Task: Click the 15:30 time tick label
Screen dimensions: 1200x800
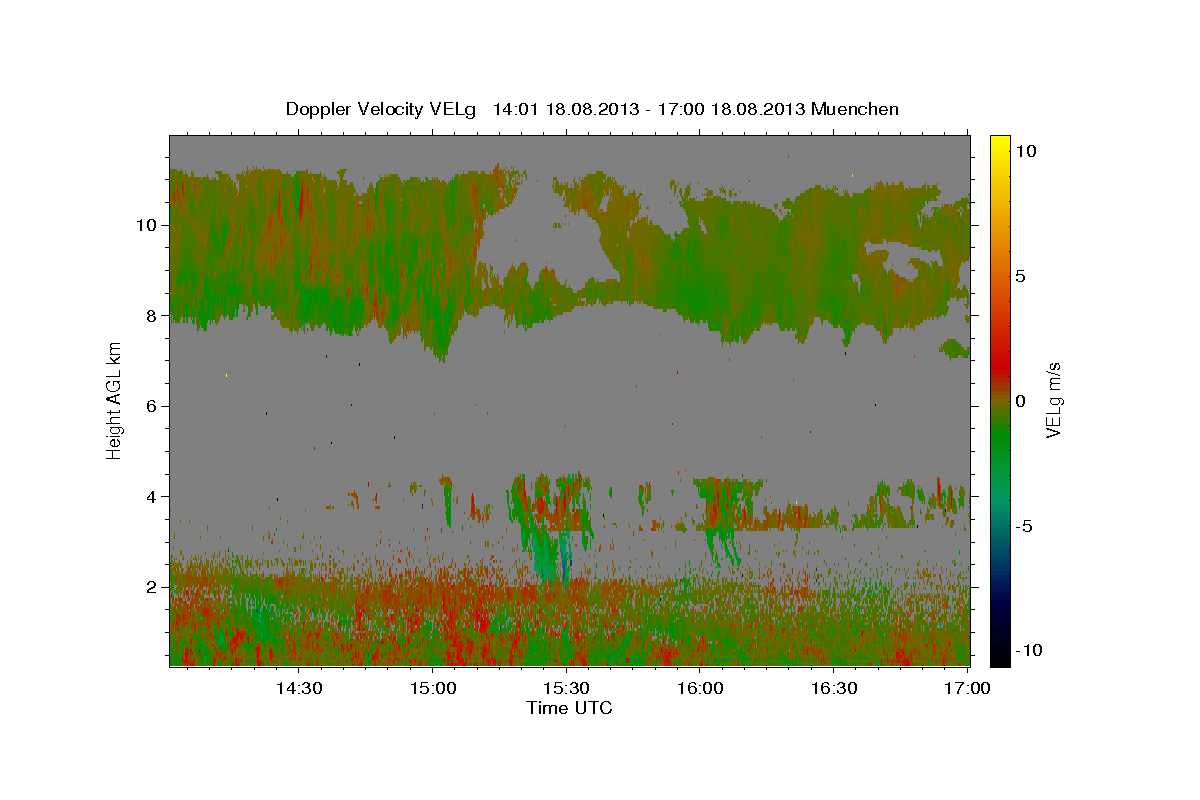Action: tap(566, 689)
